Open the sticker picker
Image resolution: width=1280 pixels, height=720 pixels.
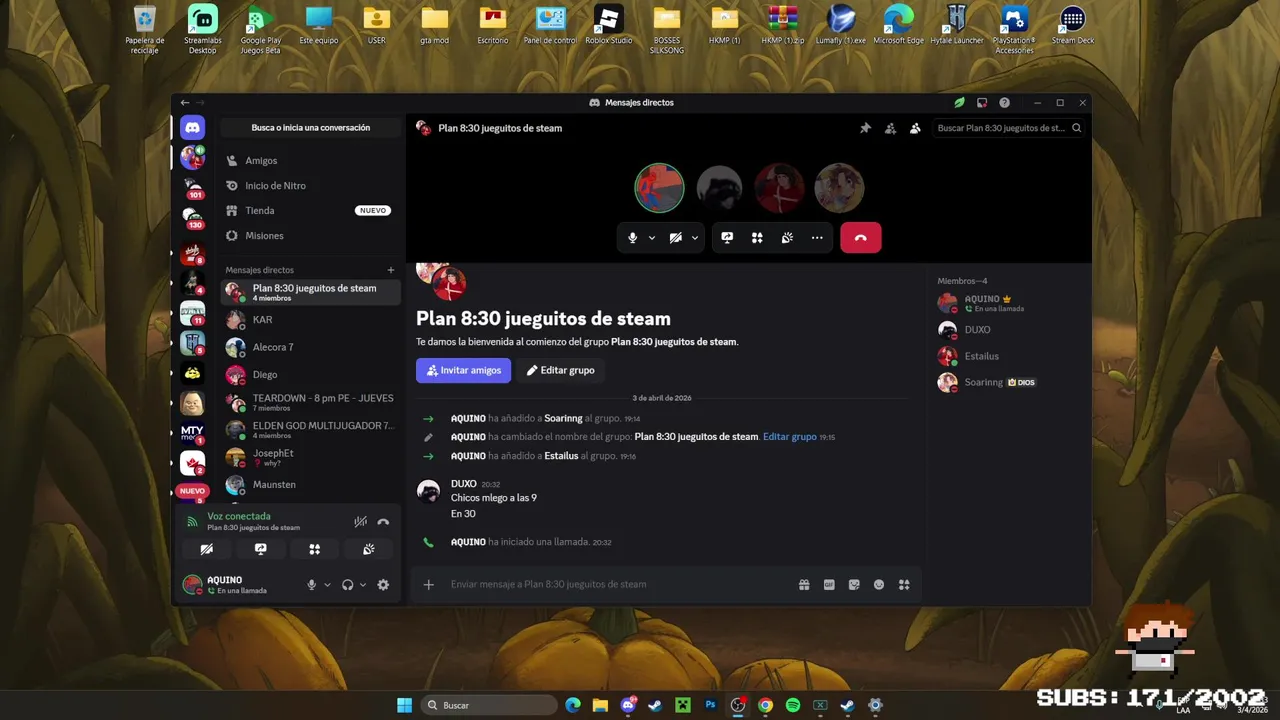(x=854, y=584)
